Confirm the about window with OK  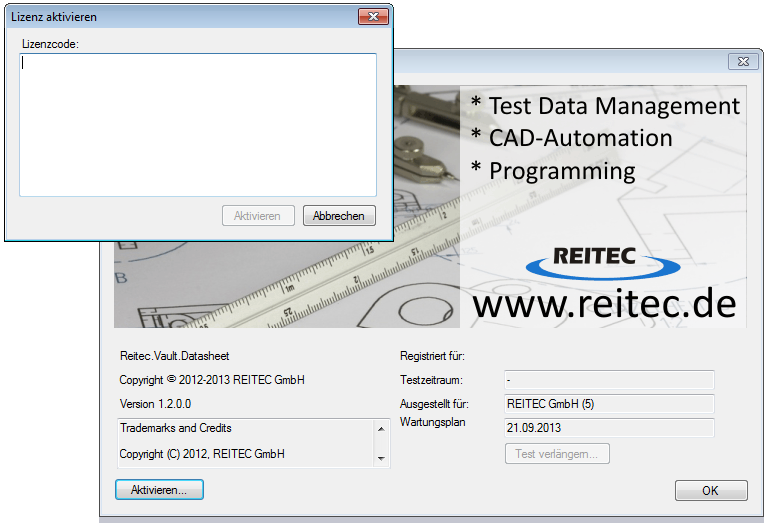point(710,490)
